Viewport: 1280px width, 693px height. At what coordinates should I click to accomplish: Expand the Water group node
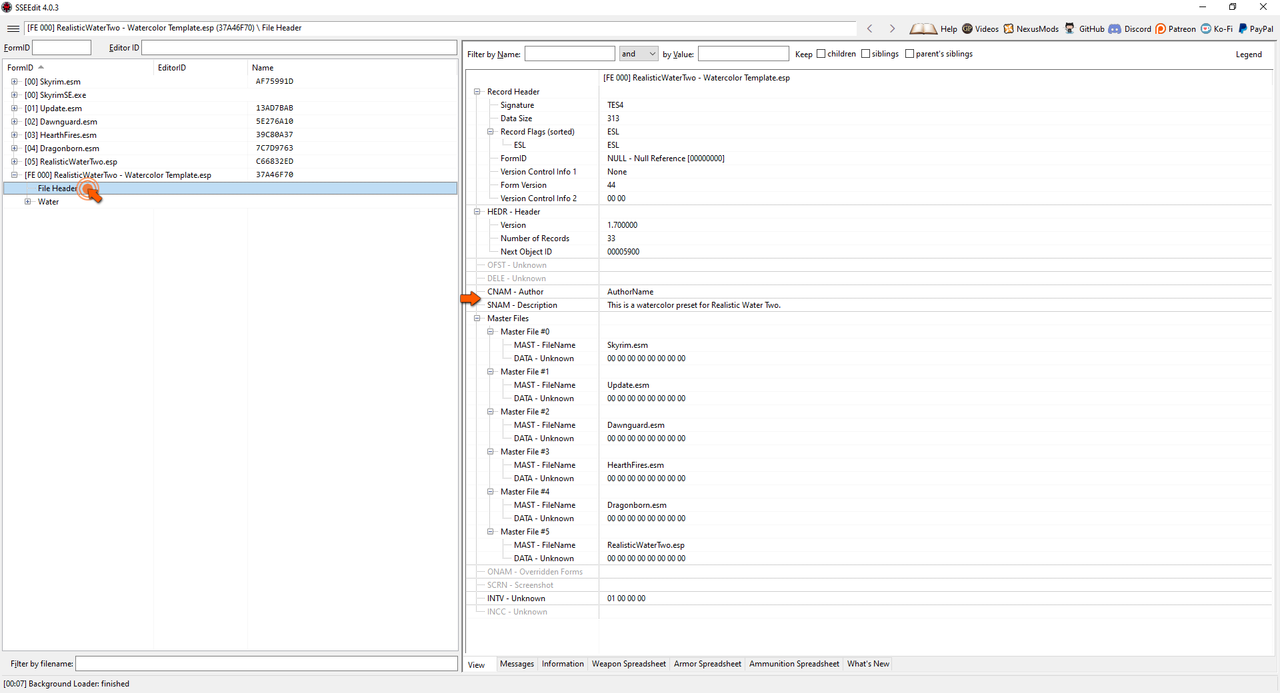(x=28, y=202)
